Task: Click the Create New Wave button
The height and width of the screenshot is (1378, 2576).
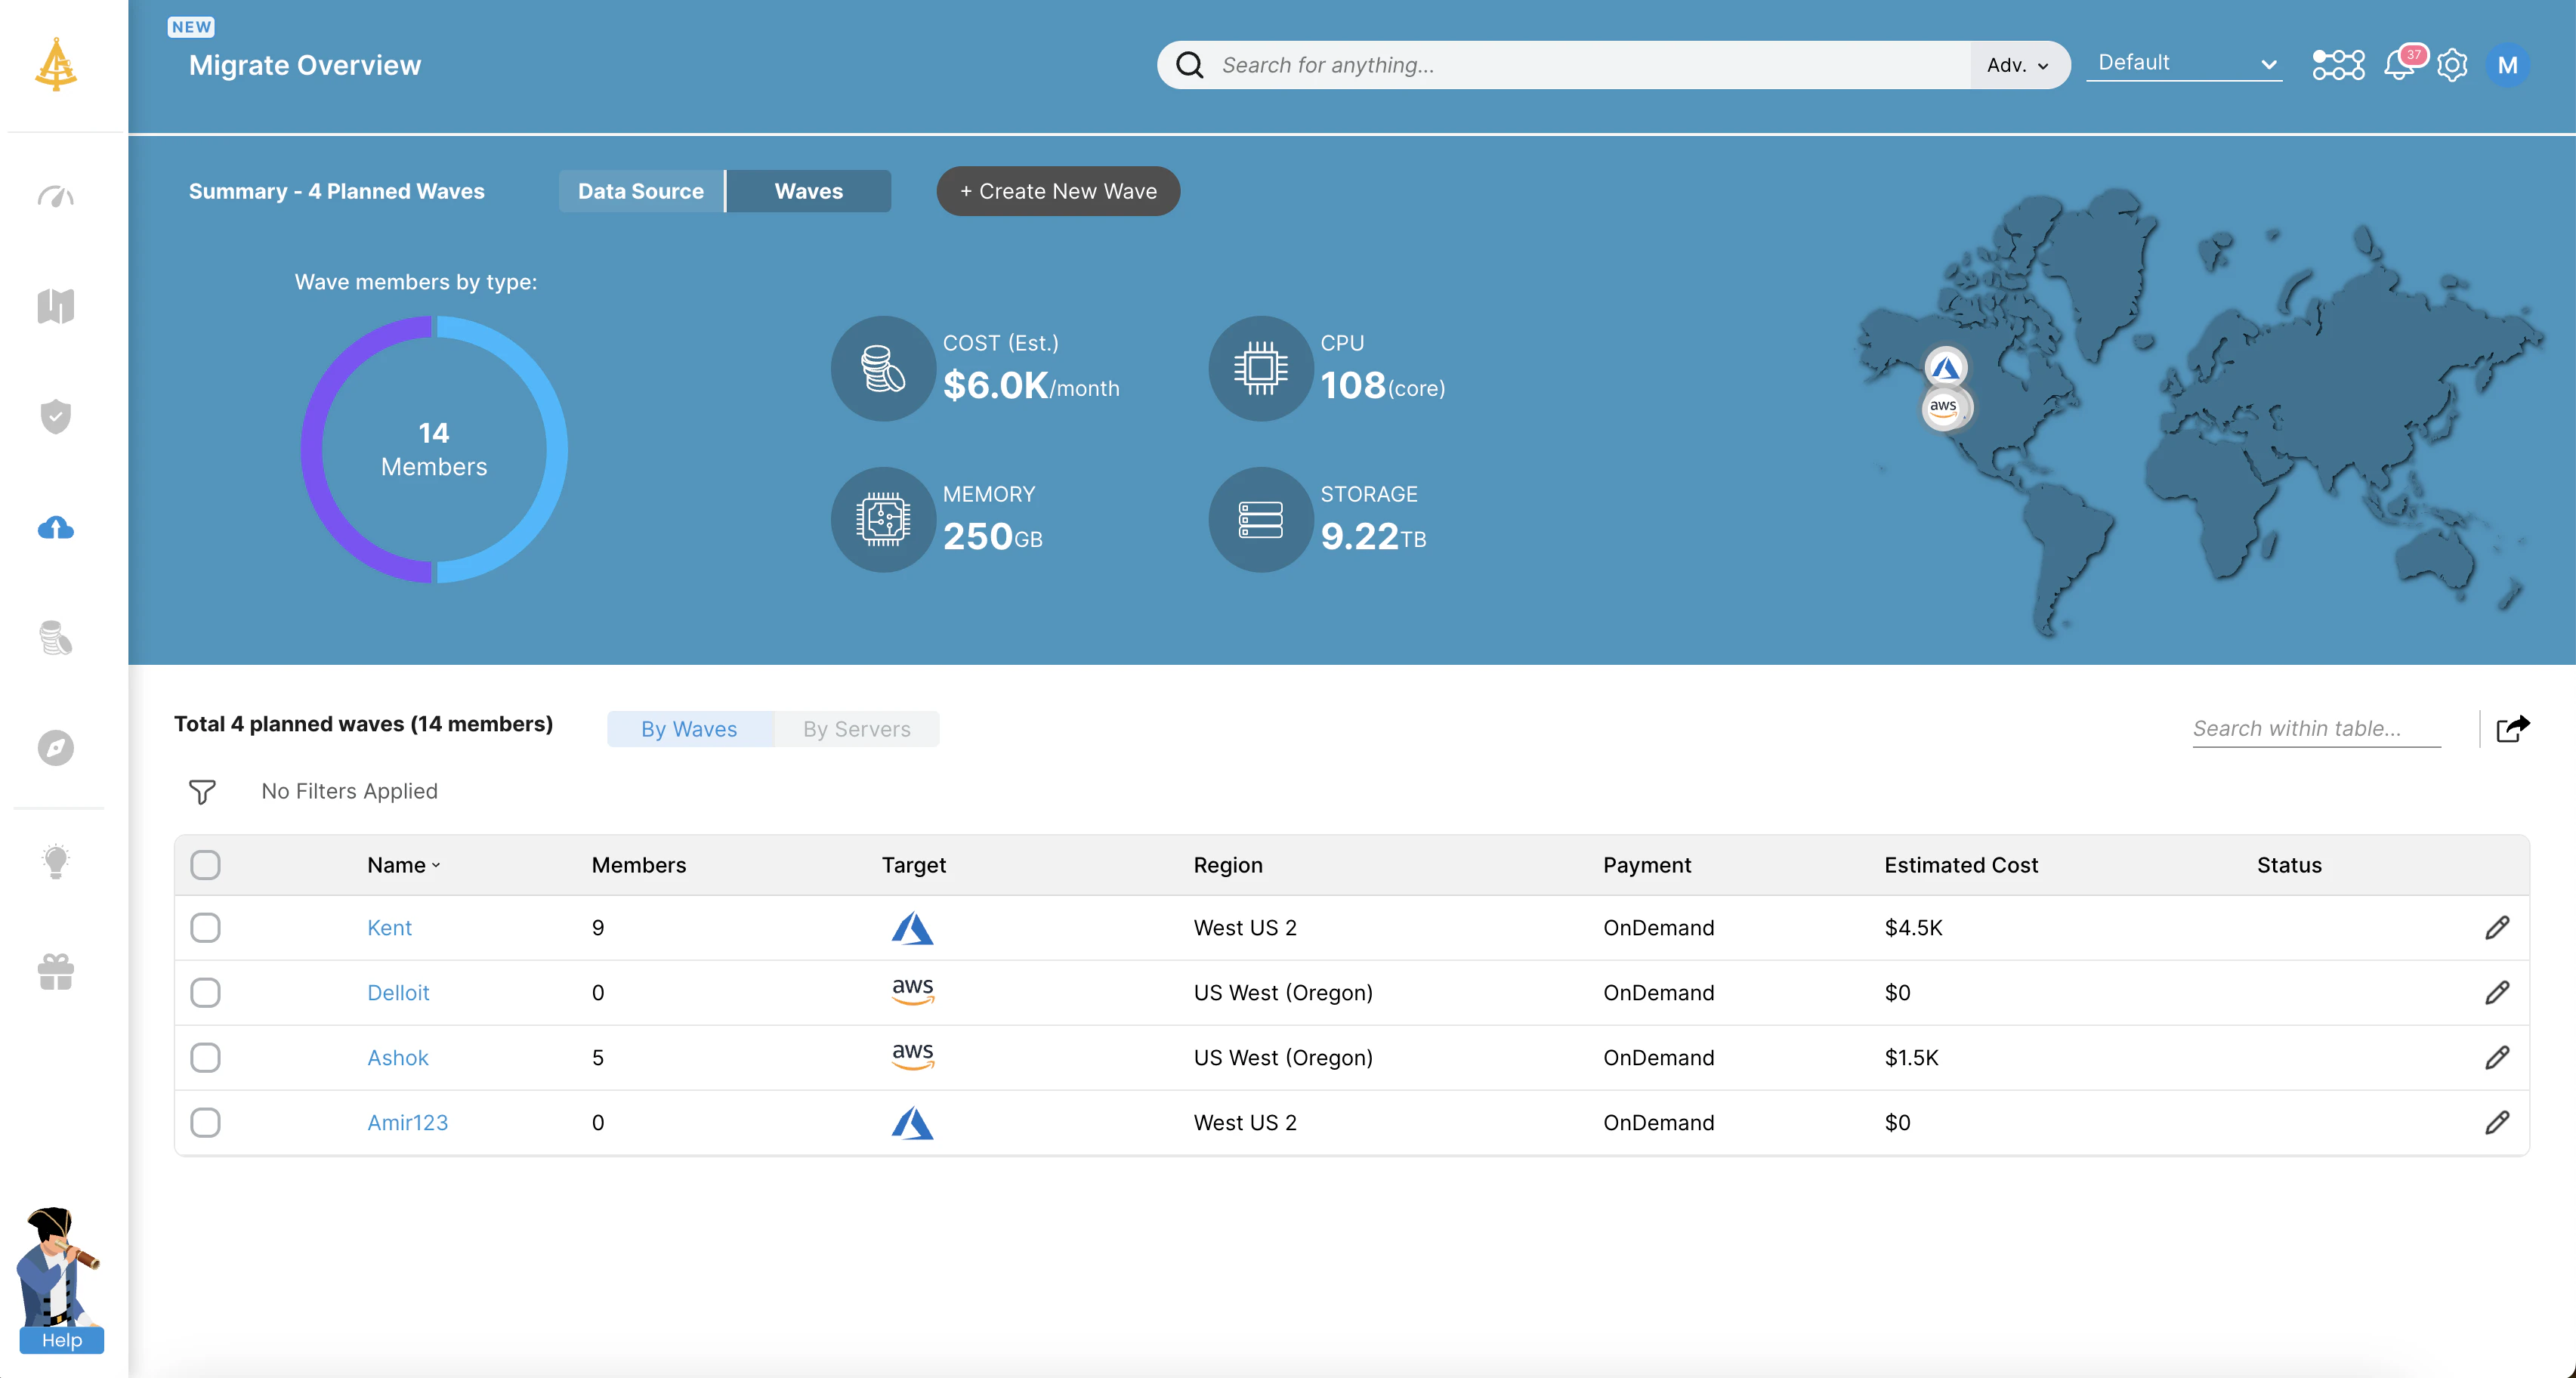Action: pos(1057,191)
